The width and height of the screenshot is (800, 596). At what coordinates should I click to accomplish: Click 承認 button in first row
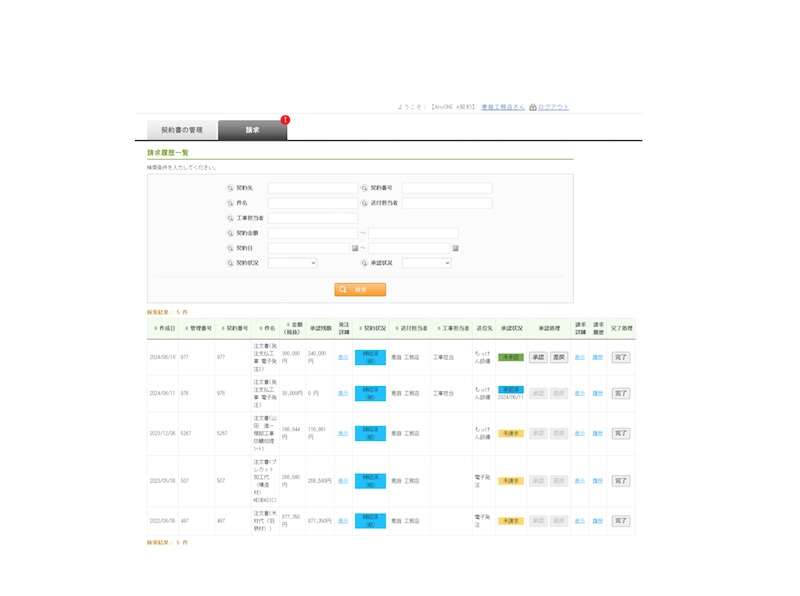click(537, 357)
